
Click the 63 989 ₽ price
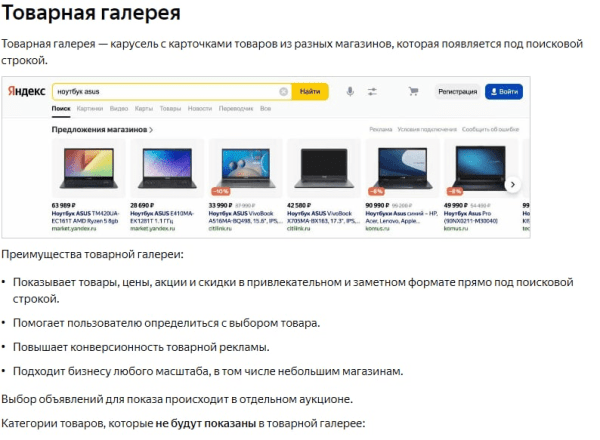point(64,205)
